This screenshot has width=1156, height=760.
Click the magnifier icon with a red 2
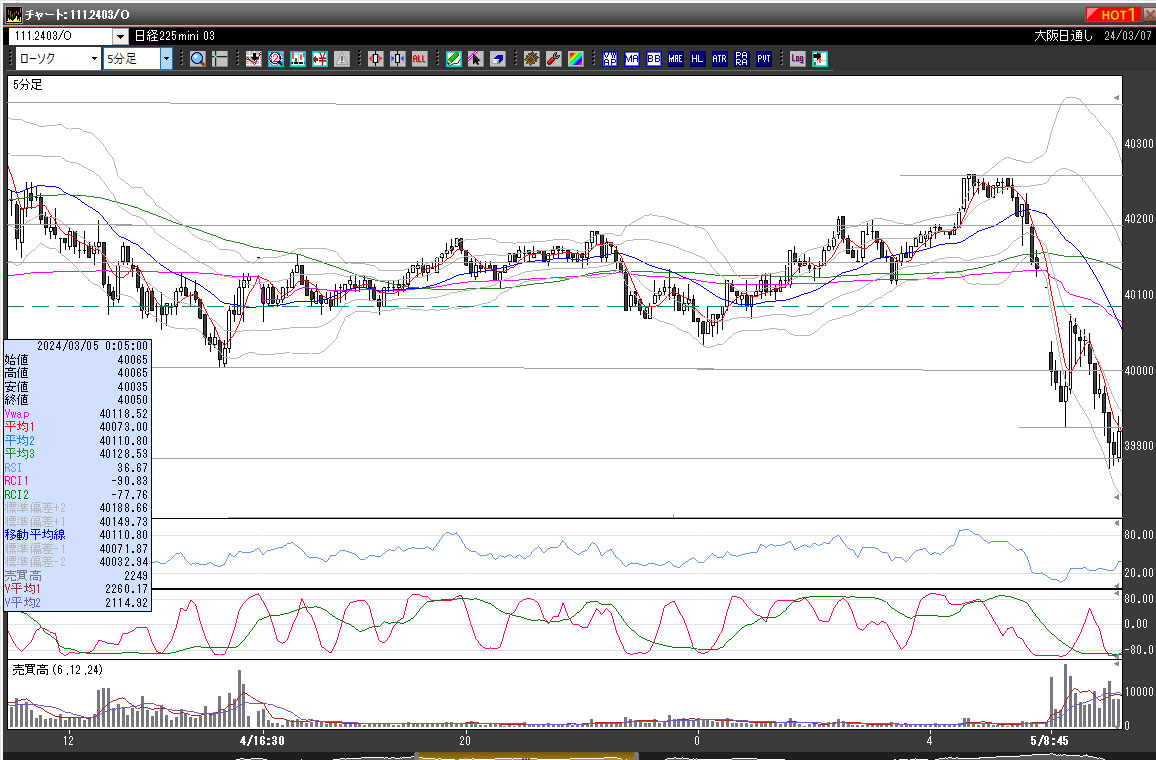[x=276, y=59]
